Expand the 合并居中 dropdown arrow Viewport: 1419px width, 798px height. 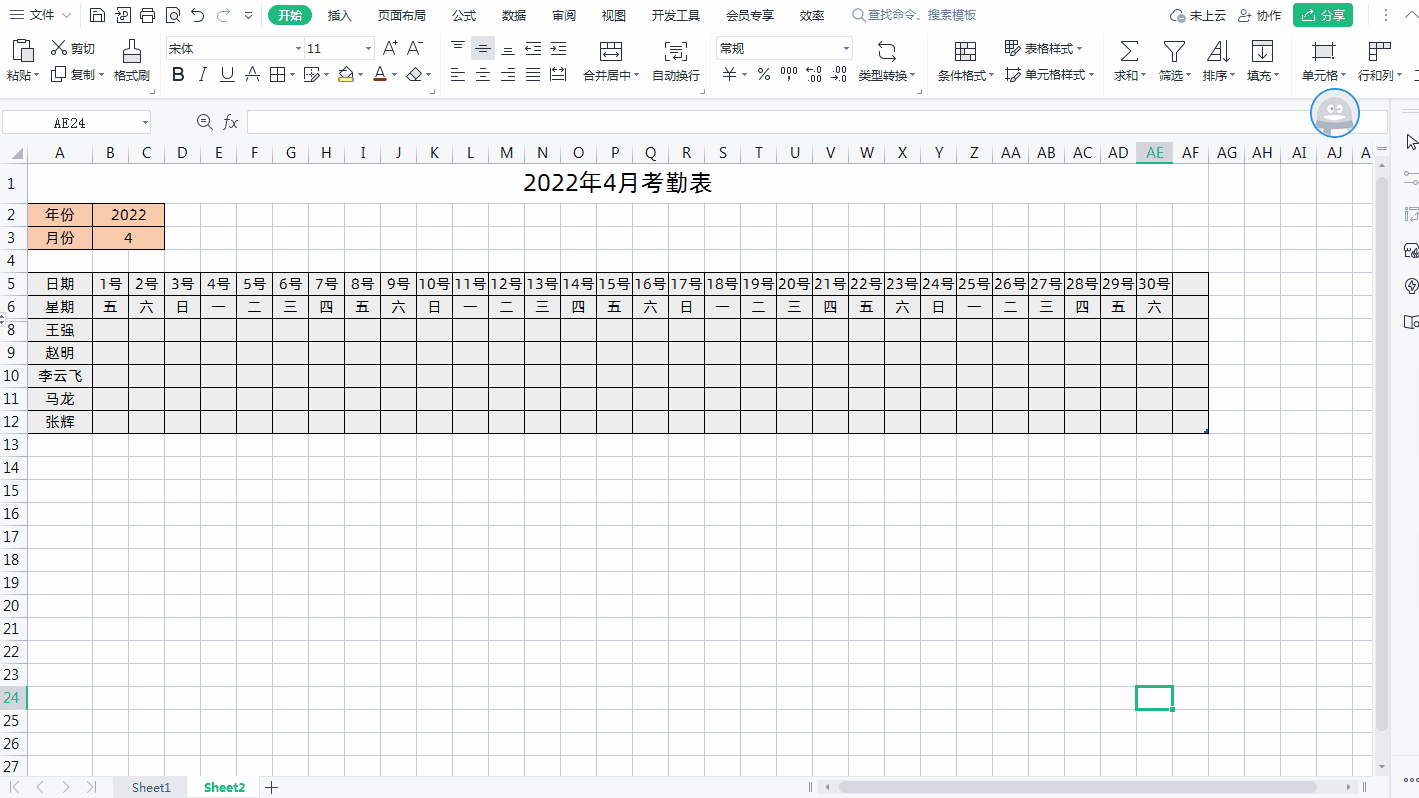[x=637, y=75]
